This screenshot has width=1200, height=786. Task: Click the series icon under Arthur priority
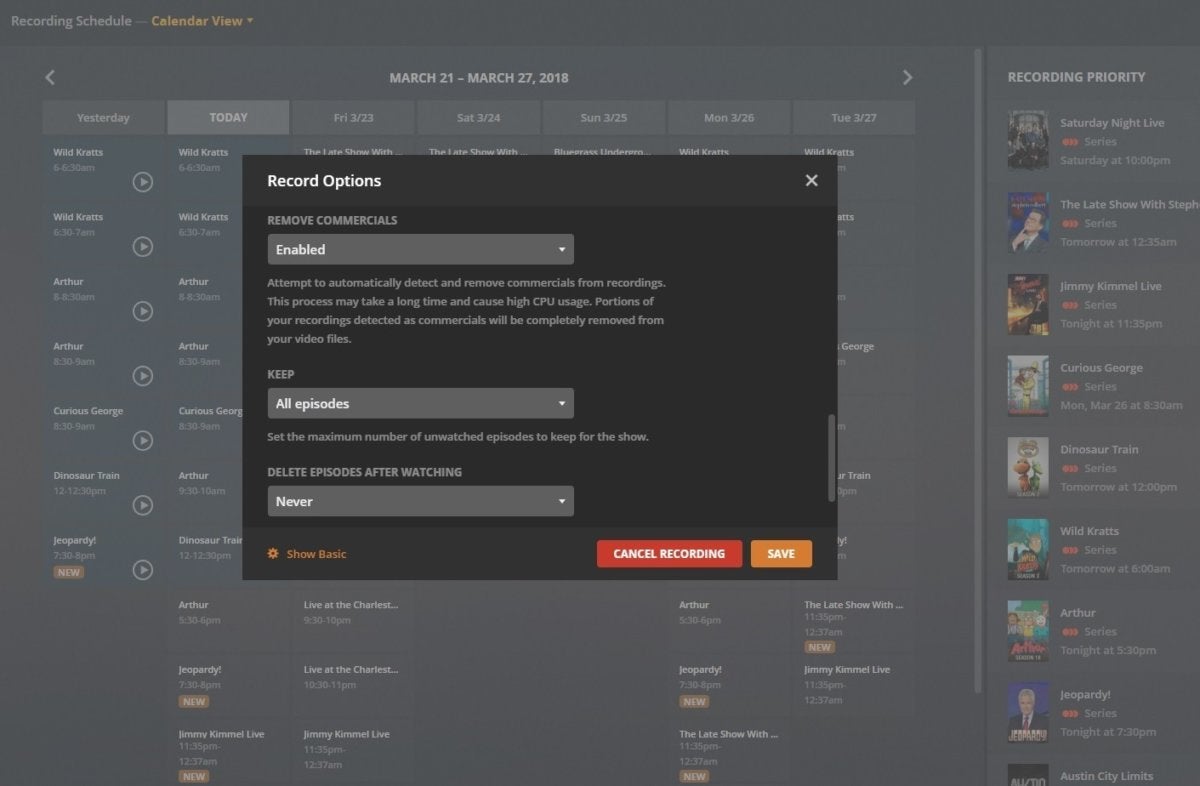(1070, 632)
